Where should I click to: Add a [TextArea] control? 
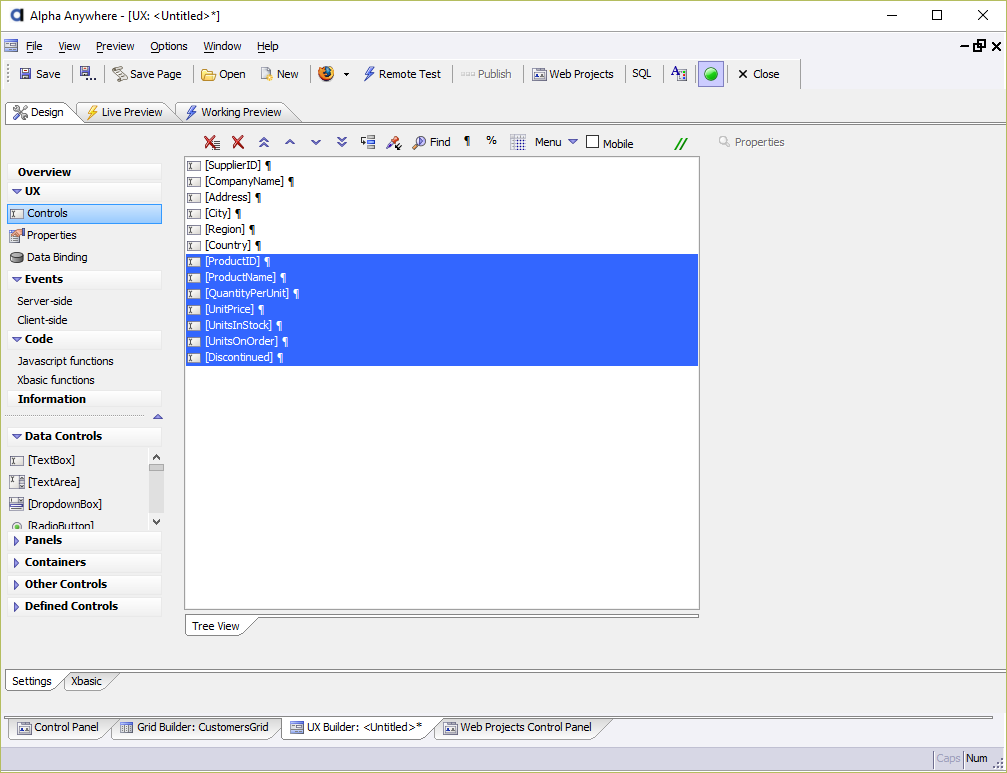(x=45, y=482)
